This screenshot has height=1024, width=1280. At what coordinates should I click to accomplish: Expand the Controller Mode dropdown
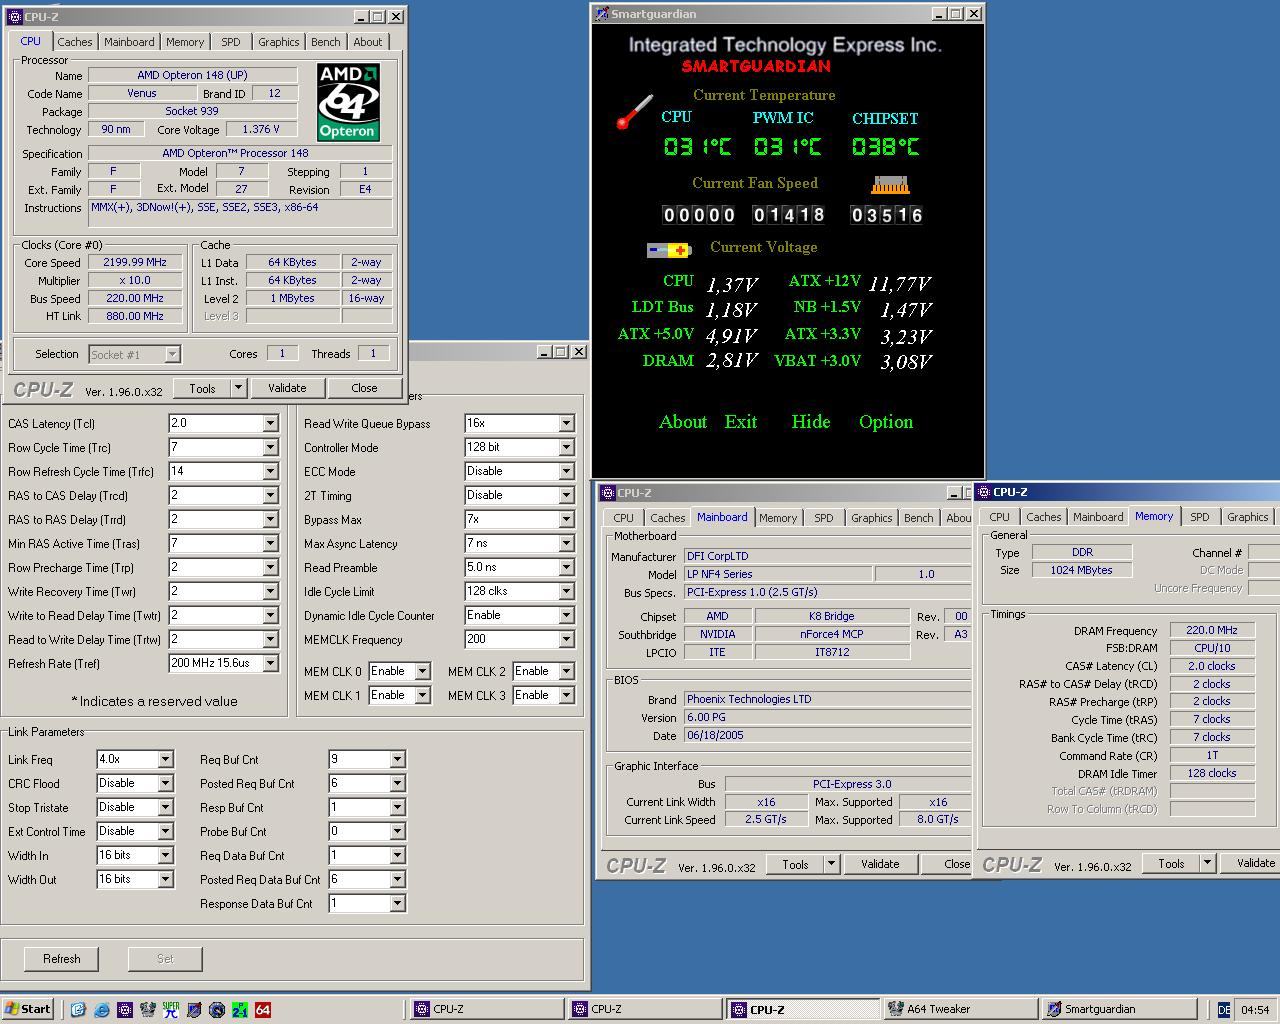[x=566, y=447]
